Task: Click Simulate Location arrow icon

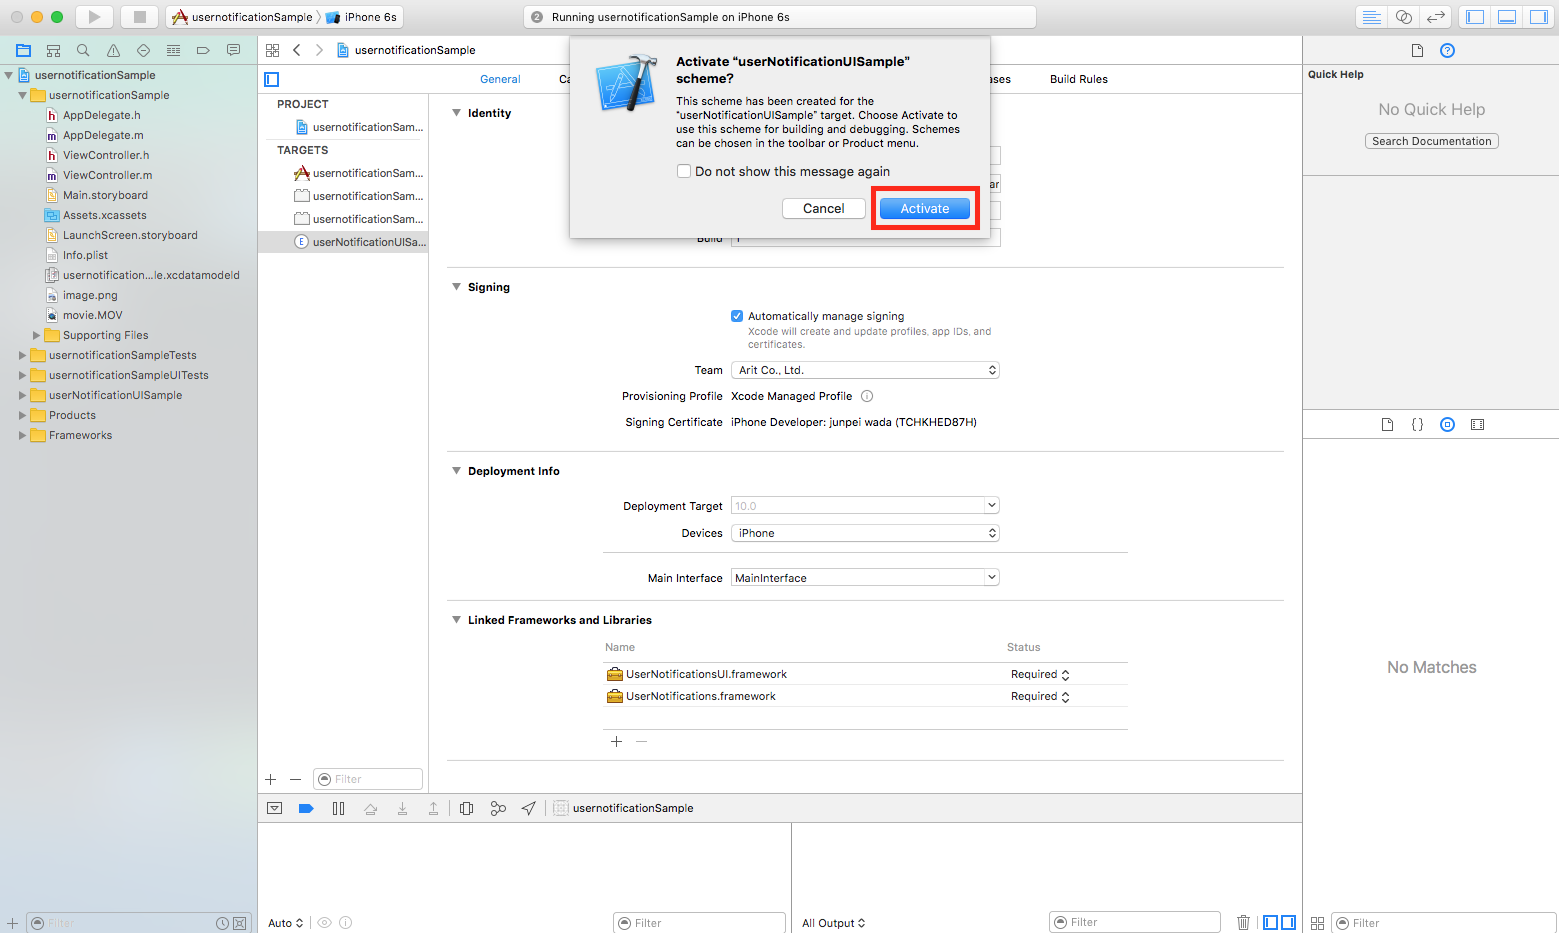Action: 528,808
